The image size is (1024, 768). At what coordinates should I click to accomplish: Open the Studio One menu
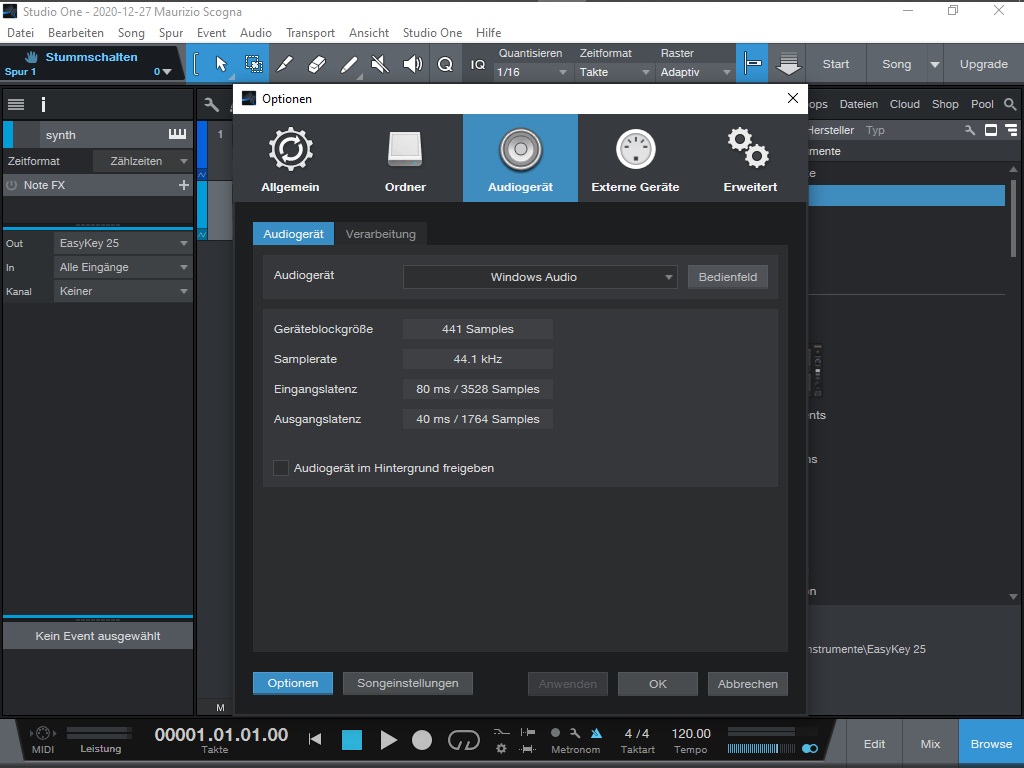[432, 33]
